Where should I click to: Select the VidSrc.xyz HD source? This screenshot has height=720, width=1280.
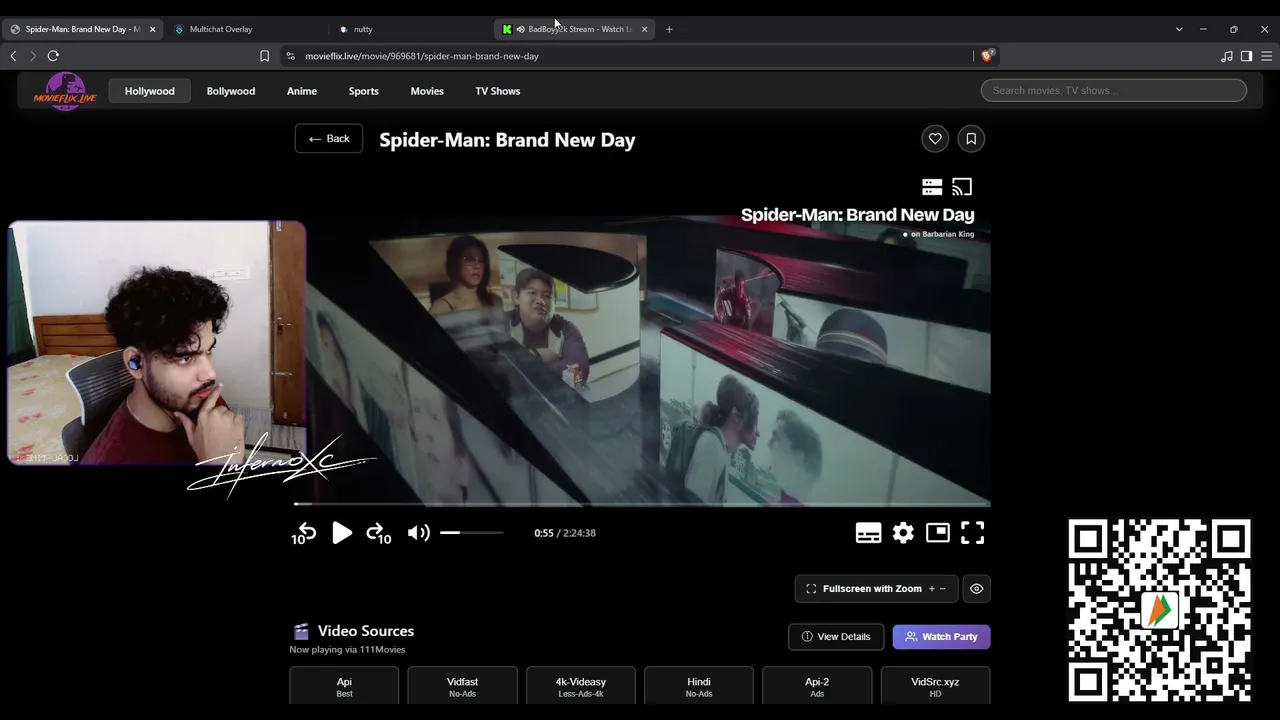click(935, 687)
